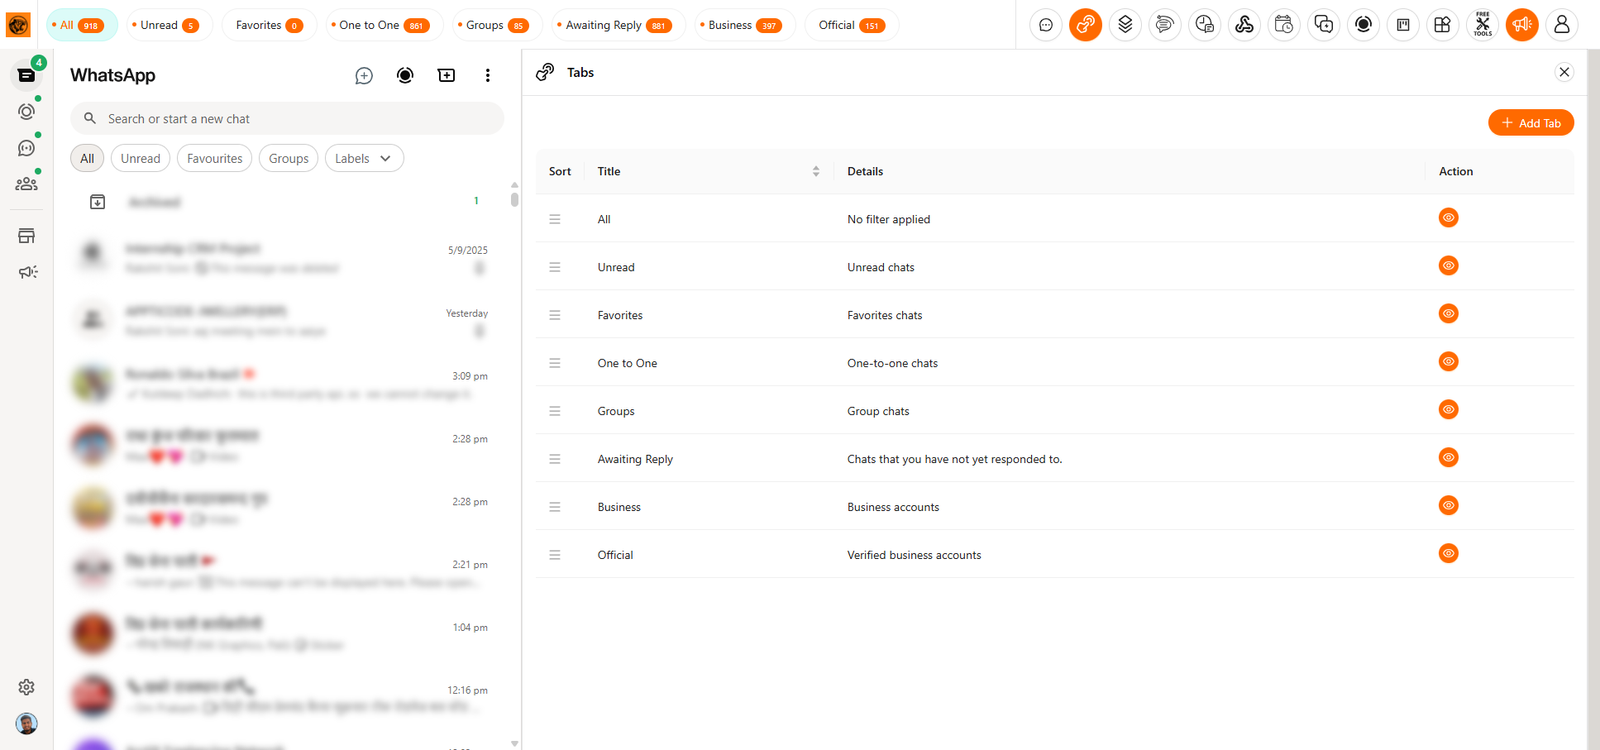
Task: Close the Tabs panel
Action: click(x=1564, y=72)
